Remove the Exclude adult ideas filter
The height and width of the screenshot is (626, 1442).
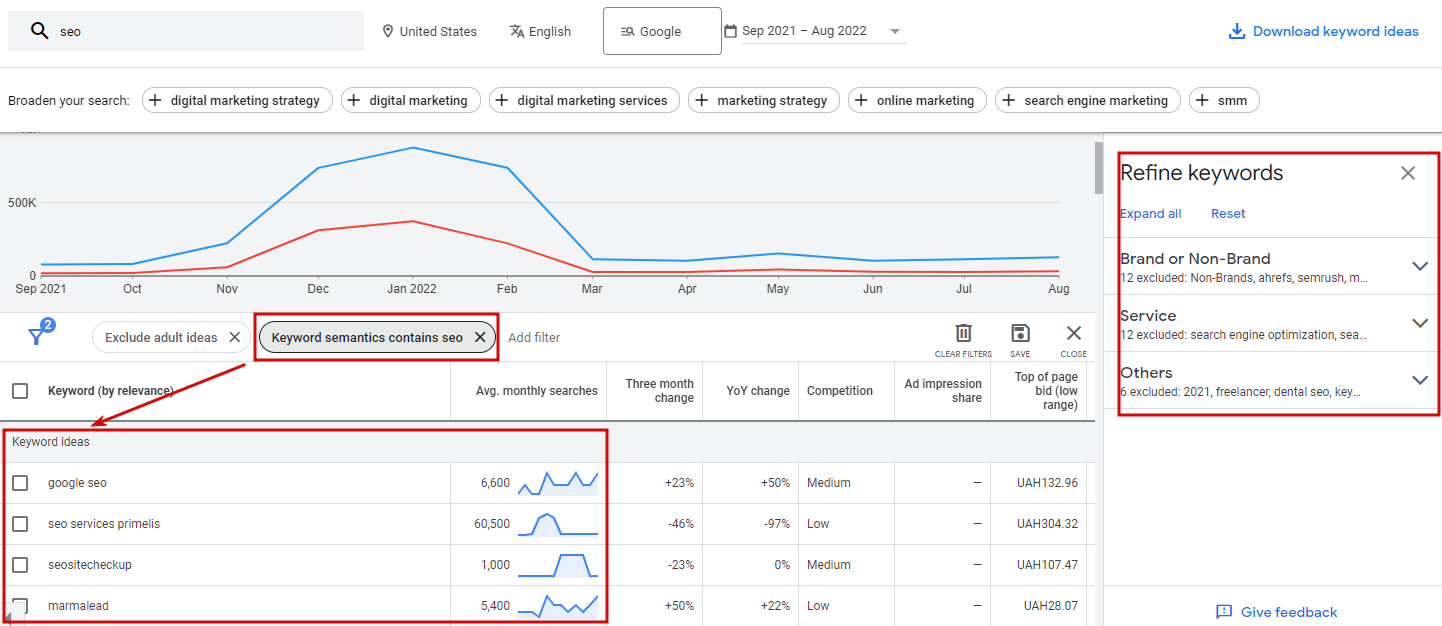pyautogui.click(x=235, y=337)
